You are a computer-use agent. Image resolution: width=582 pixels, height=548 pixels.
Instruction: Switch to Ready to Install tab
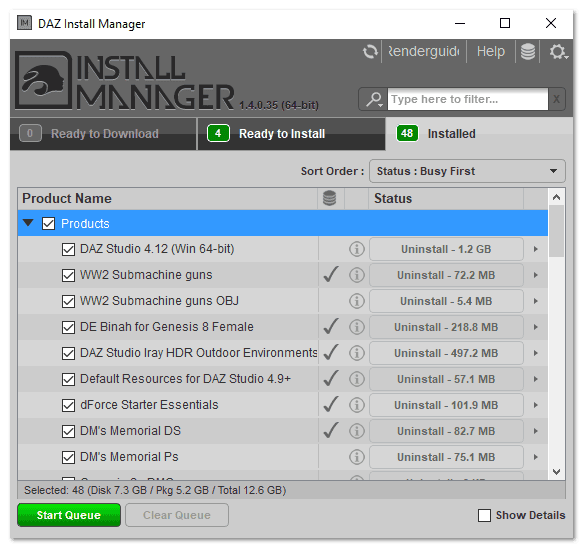point(291,134)
